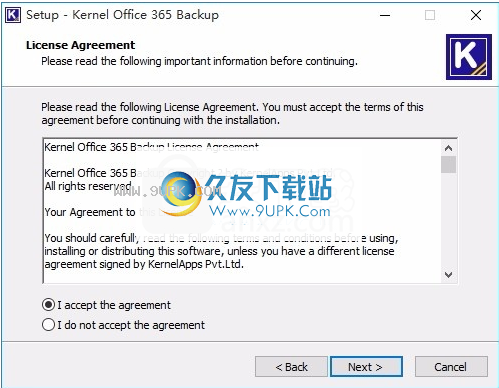Select "I accept the agreement" radio button
This screenshot has width=499, height=388.
pyautogui.click(x=49, y=305)
